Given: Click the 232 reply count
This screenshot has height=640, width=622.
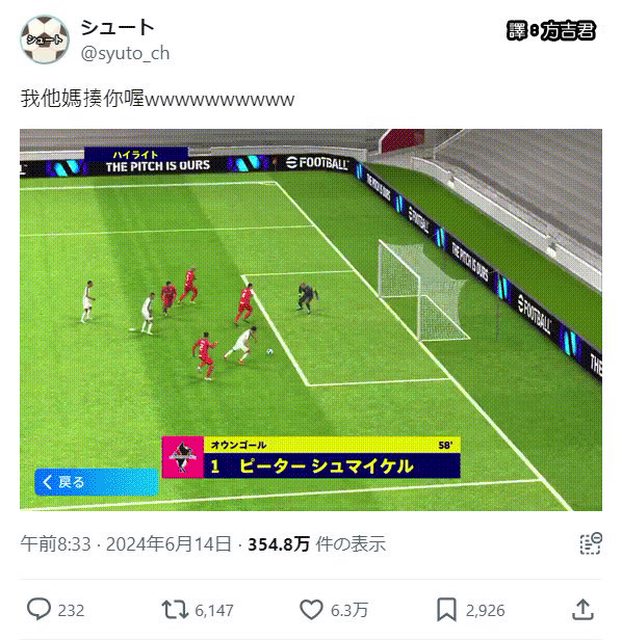Looking at the screenshot, I should [x=71, y=611].
